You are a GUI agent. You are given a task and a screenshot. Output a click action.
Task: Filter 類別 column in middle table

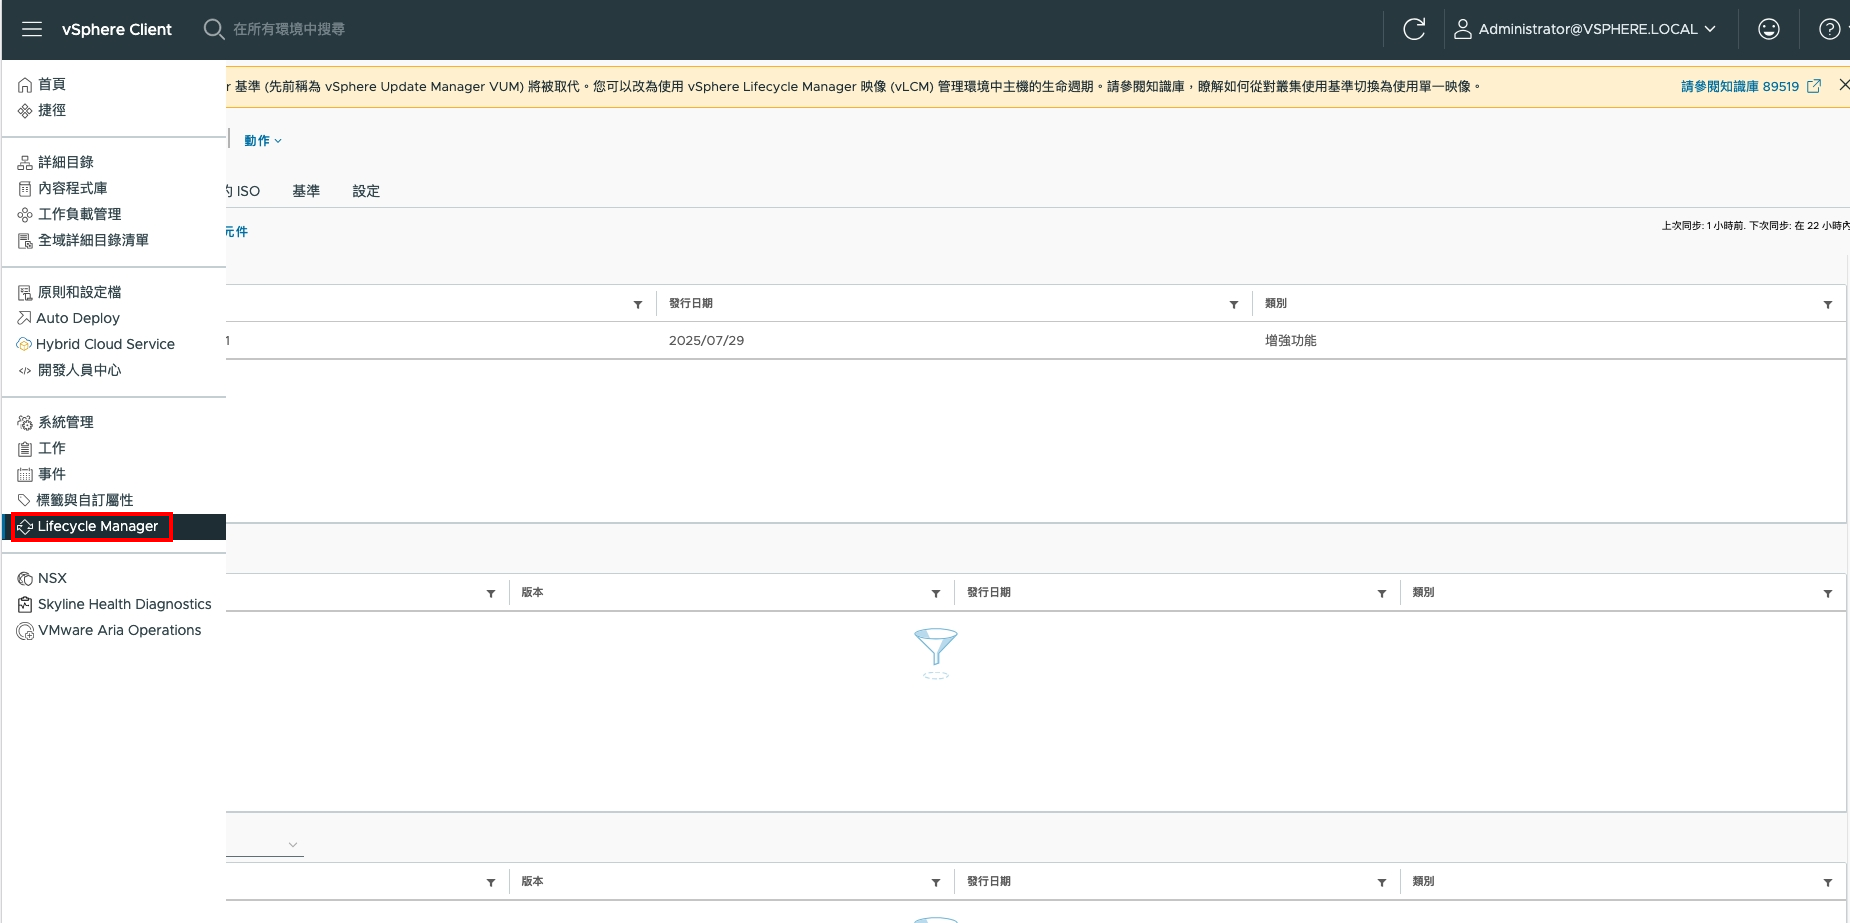[x=1828, y=593]
